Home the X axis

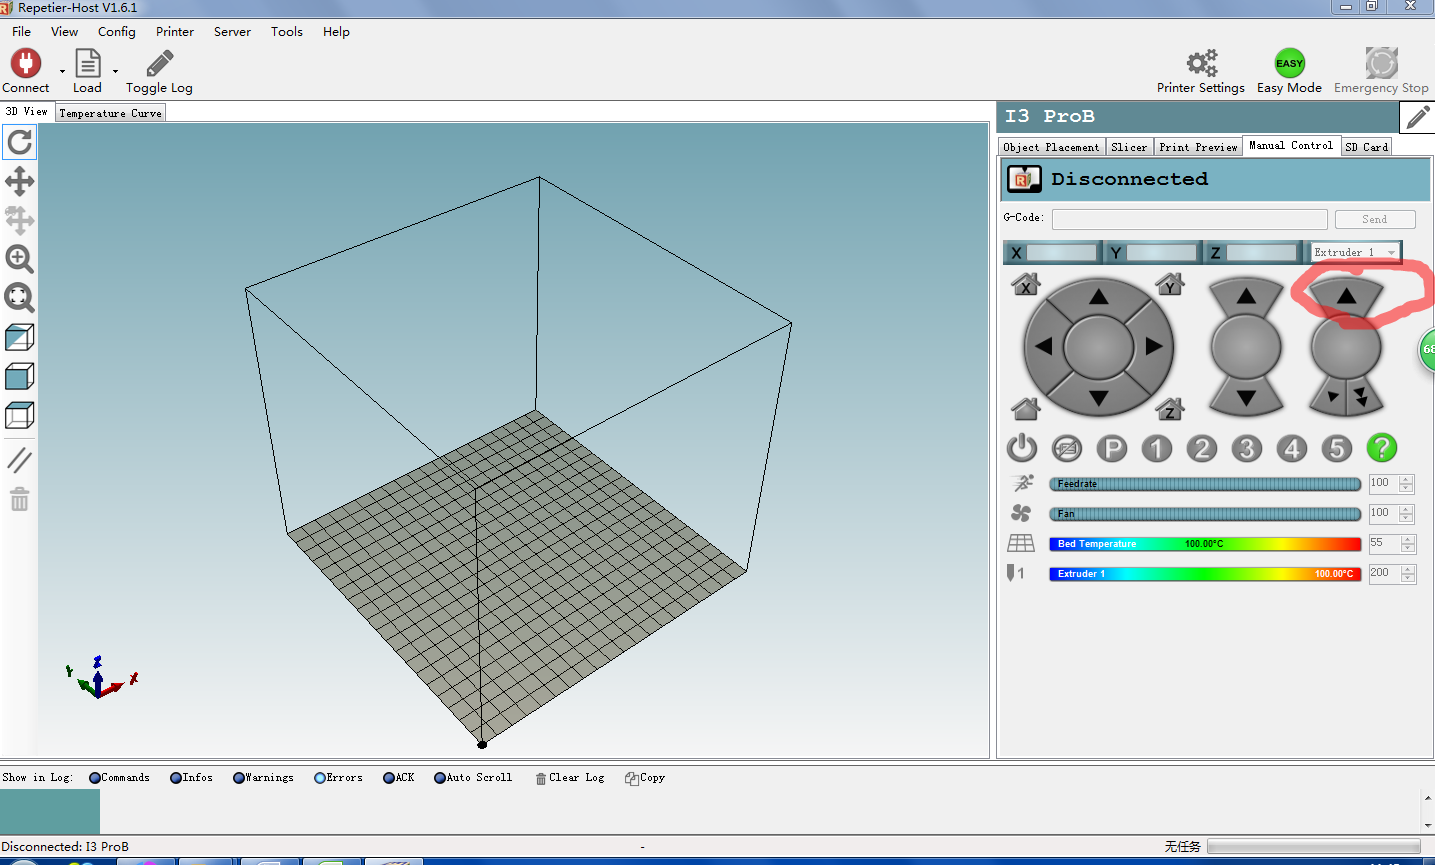[1026, 284]
